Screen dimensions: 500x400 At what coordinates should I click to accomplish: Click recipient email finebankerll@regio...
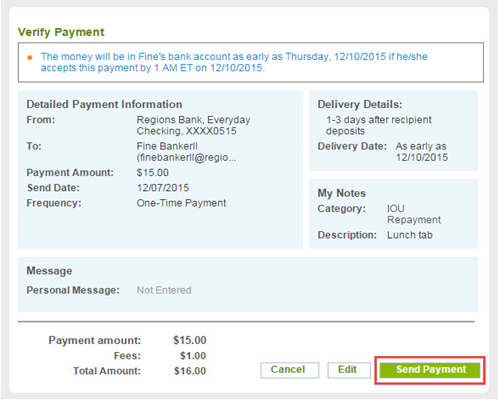186,157
